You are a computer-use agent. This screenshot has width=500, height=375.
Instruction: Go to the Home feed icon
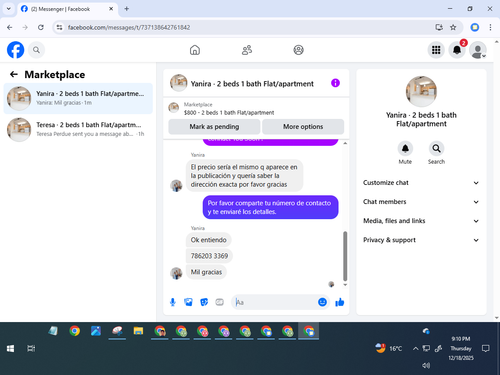pyautogui.click(x=195, y=50)
